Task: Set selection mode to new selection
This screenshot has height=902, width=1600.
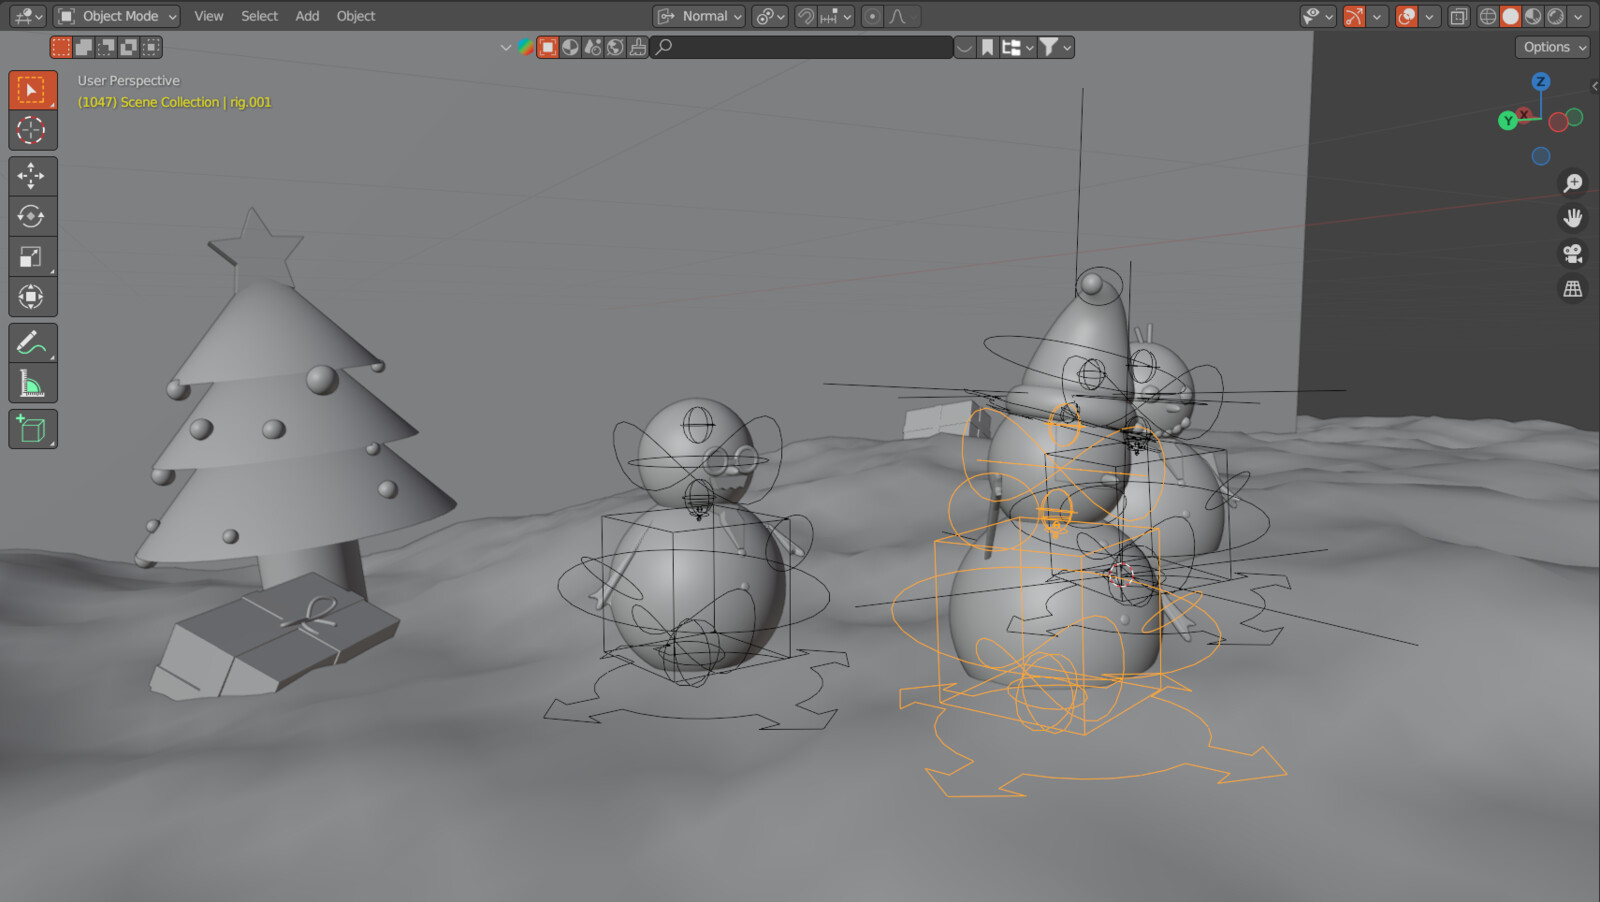Action: coord(61,47)
